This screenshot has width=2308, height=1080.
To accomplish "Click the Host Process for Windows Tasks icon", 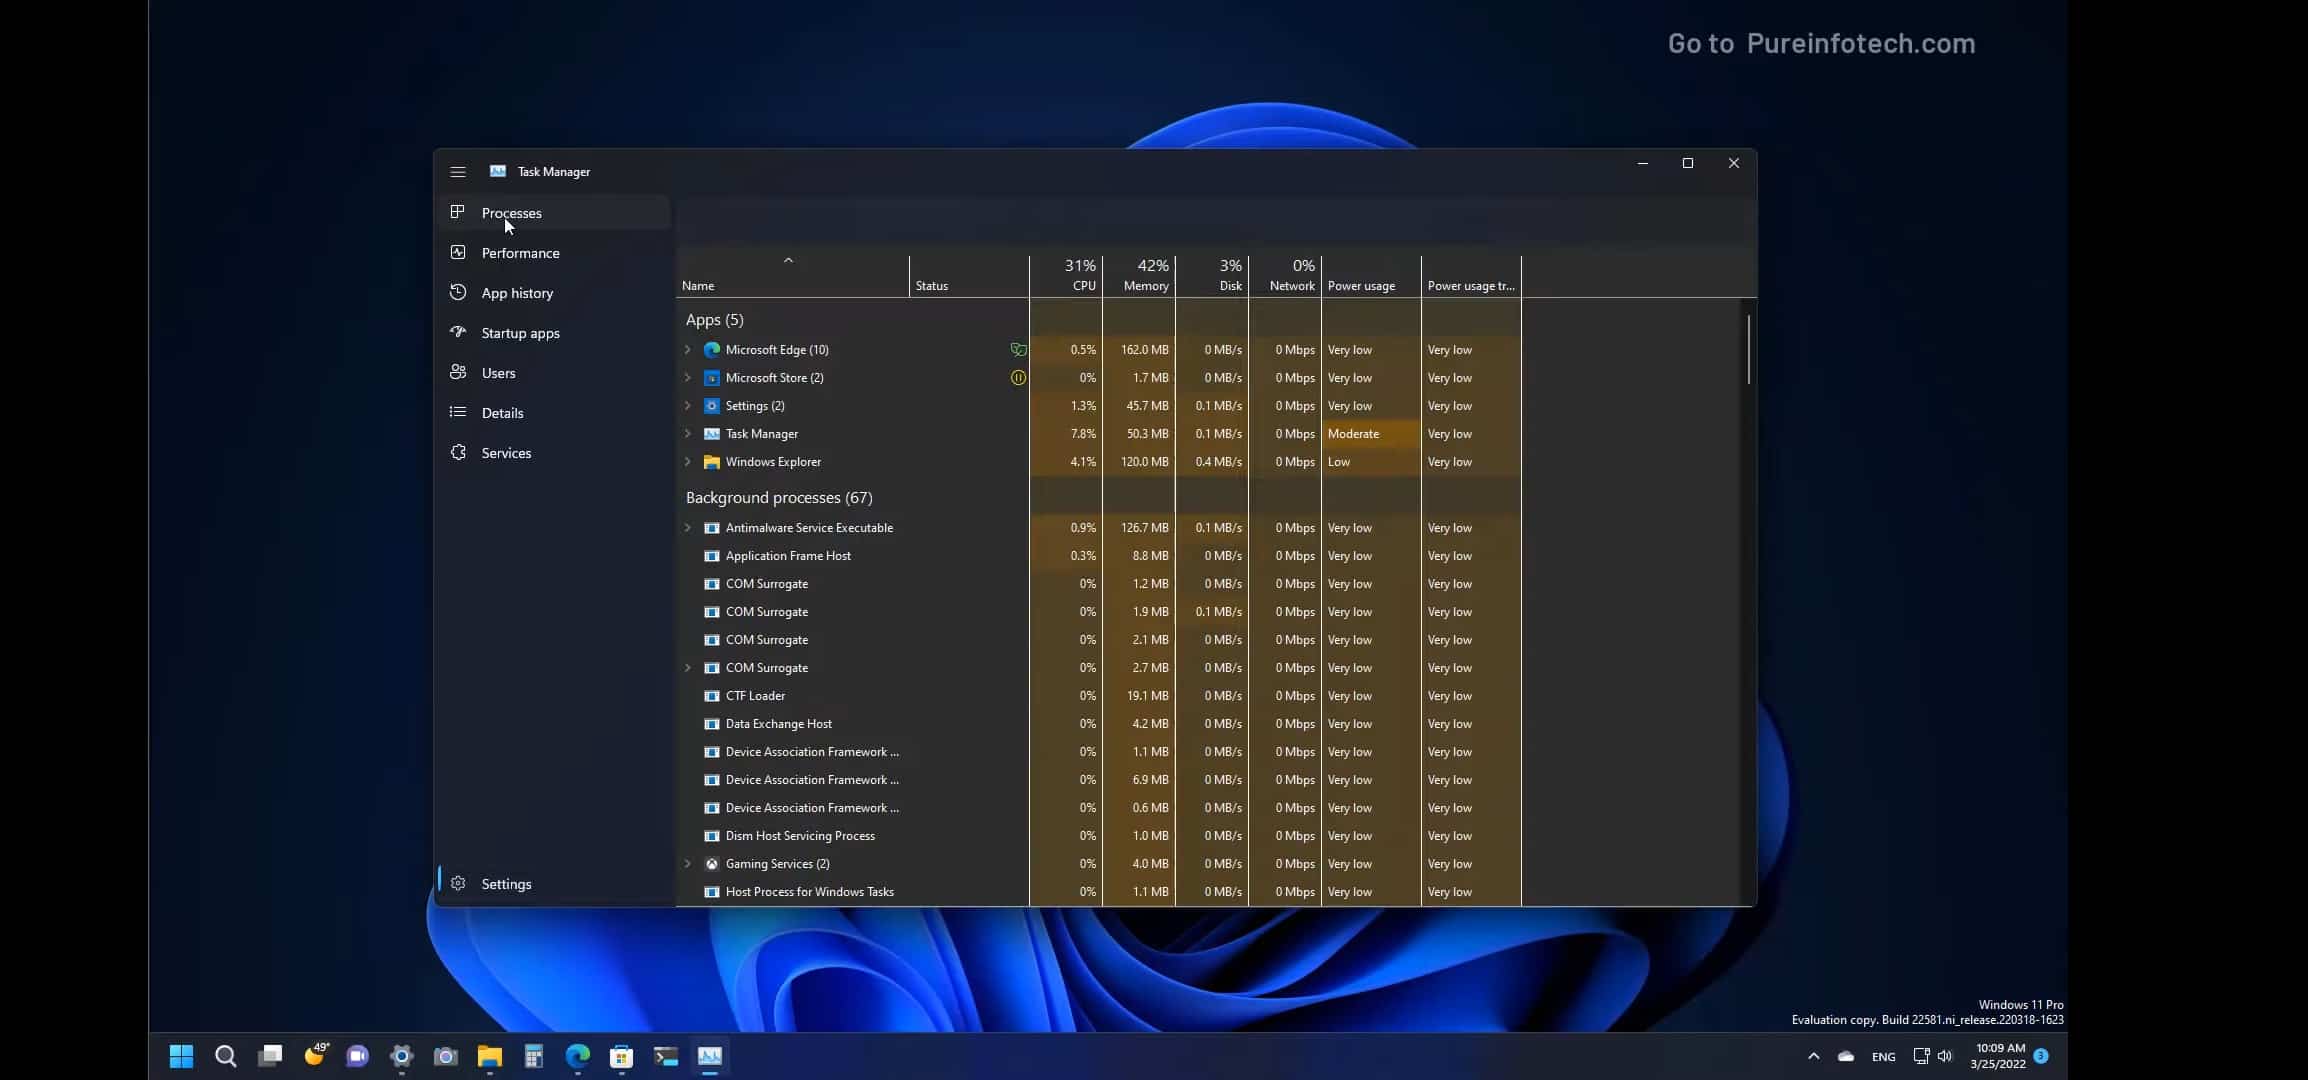I will coord(712,892).
